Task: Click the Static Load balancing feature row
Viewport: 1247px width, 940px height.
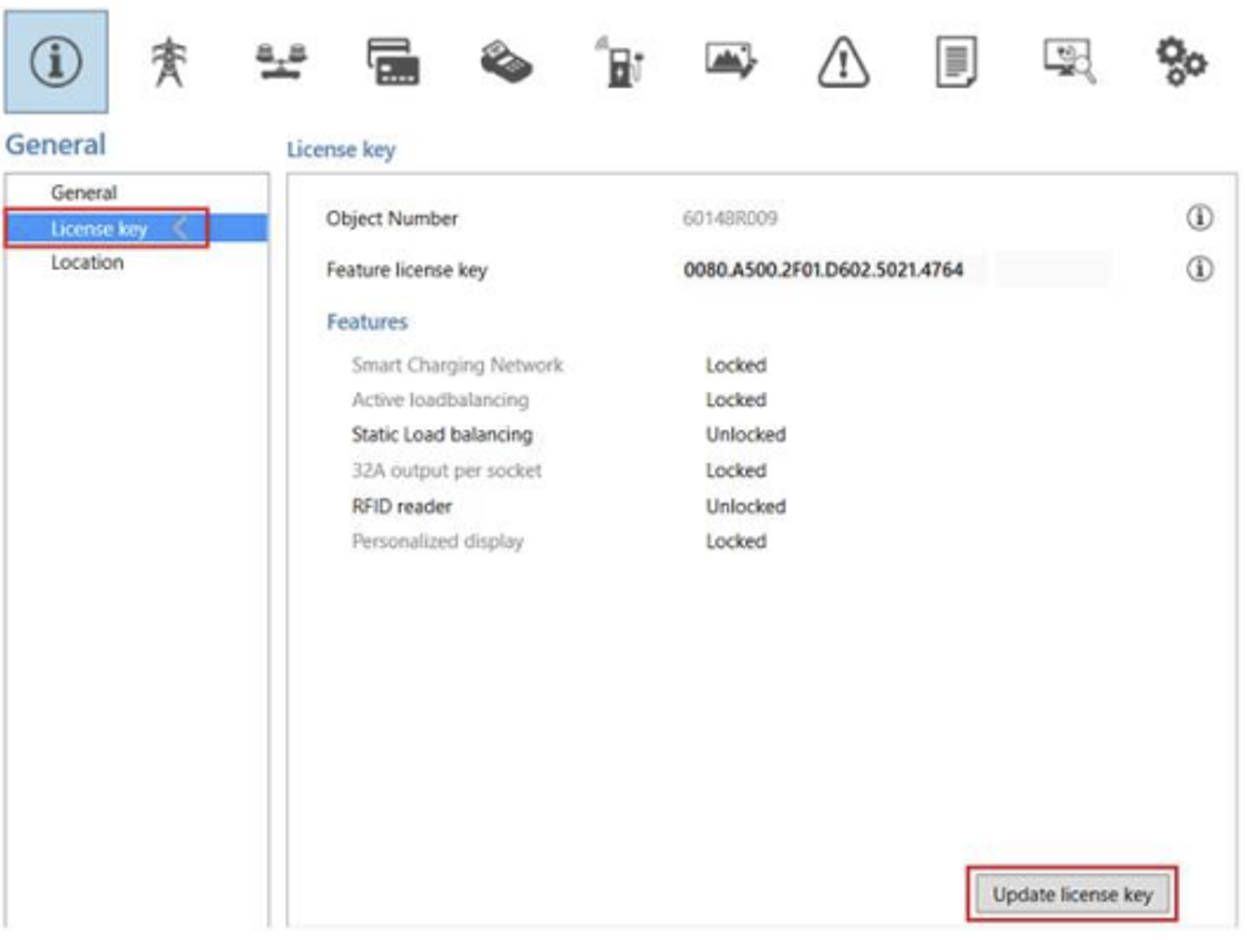Action: click(442, 435)
